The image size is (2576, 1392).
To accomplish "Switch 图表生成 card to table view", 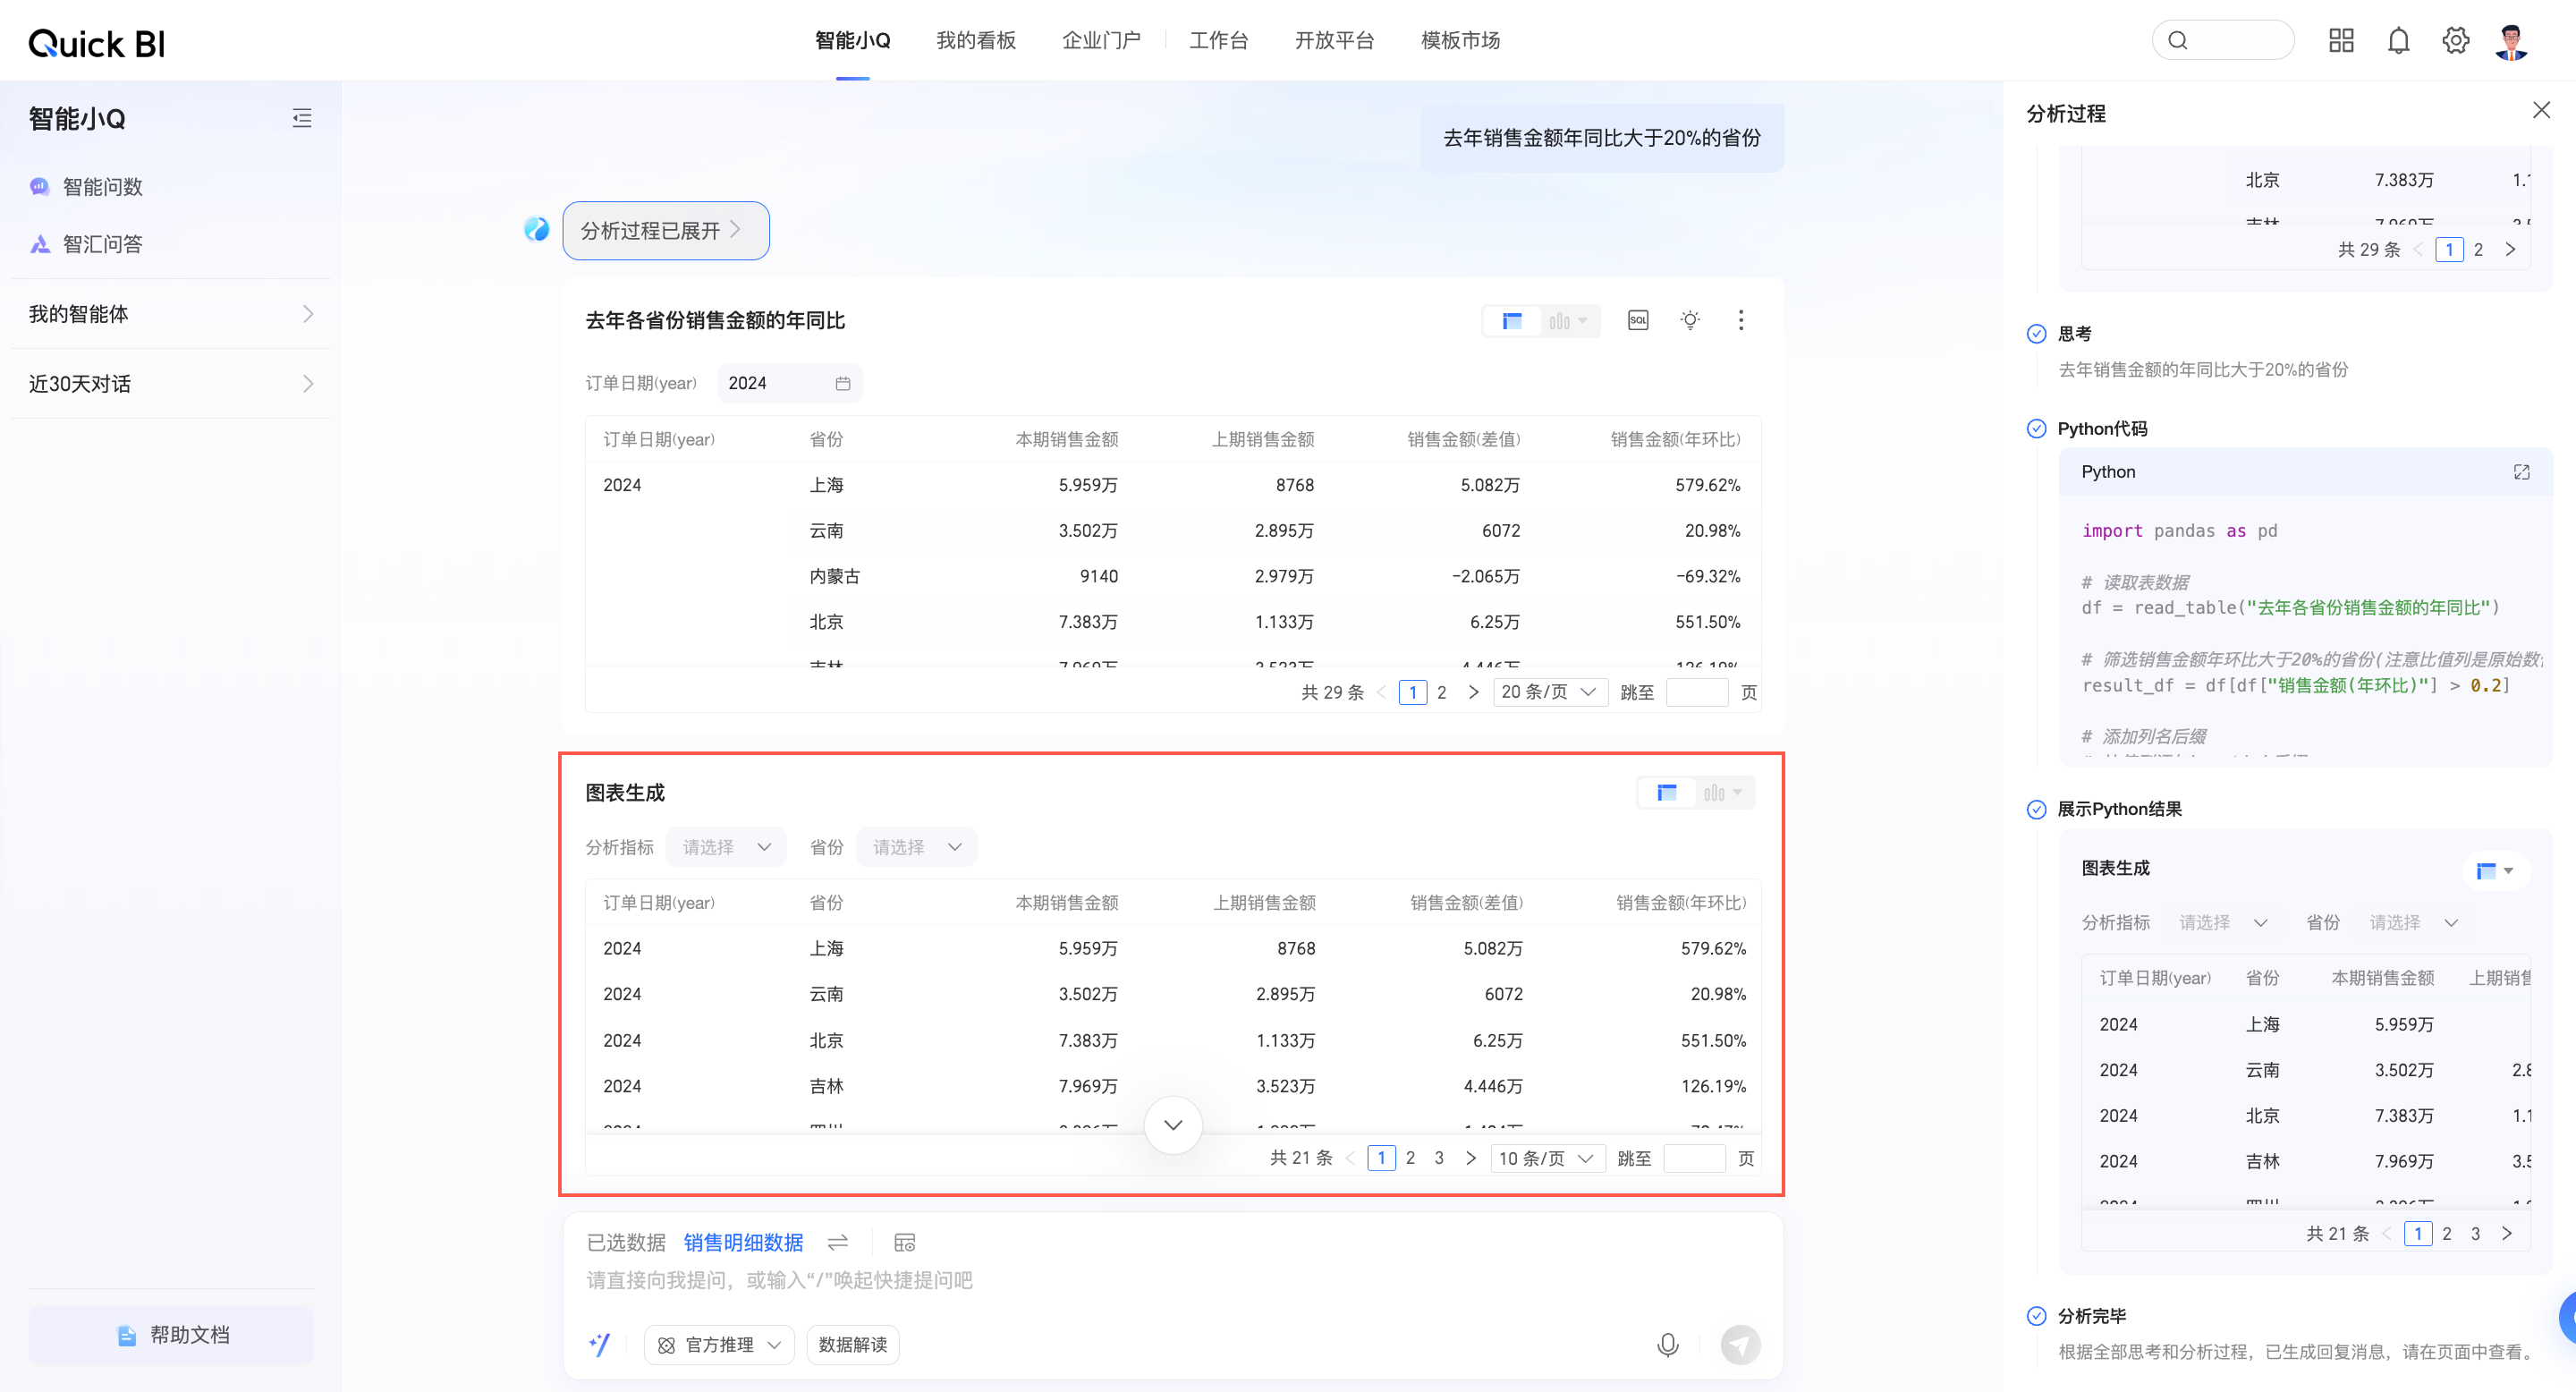I will tap(1667, 793).
